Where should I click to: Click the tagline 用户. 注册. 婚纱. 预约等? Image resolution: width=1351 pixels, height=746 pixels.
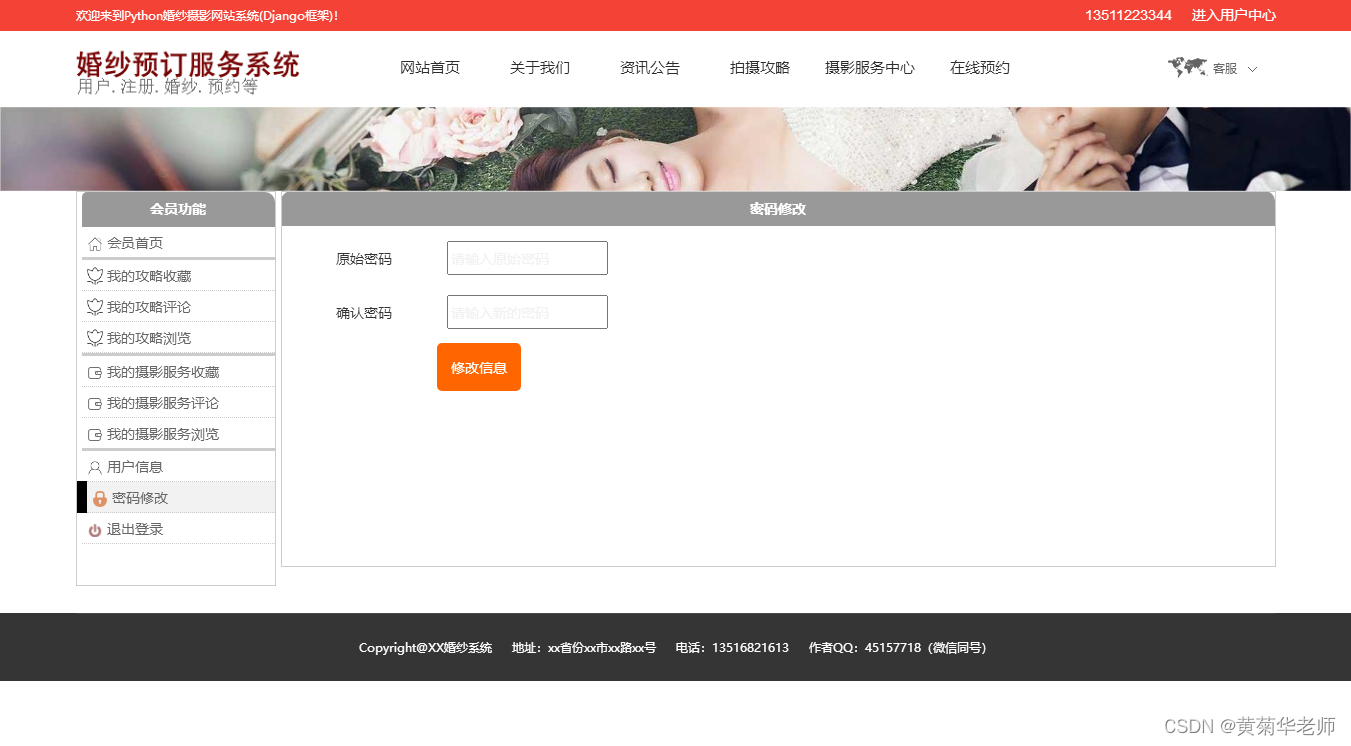click(x=168, y=87)
